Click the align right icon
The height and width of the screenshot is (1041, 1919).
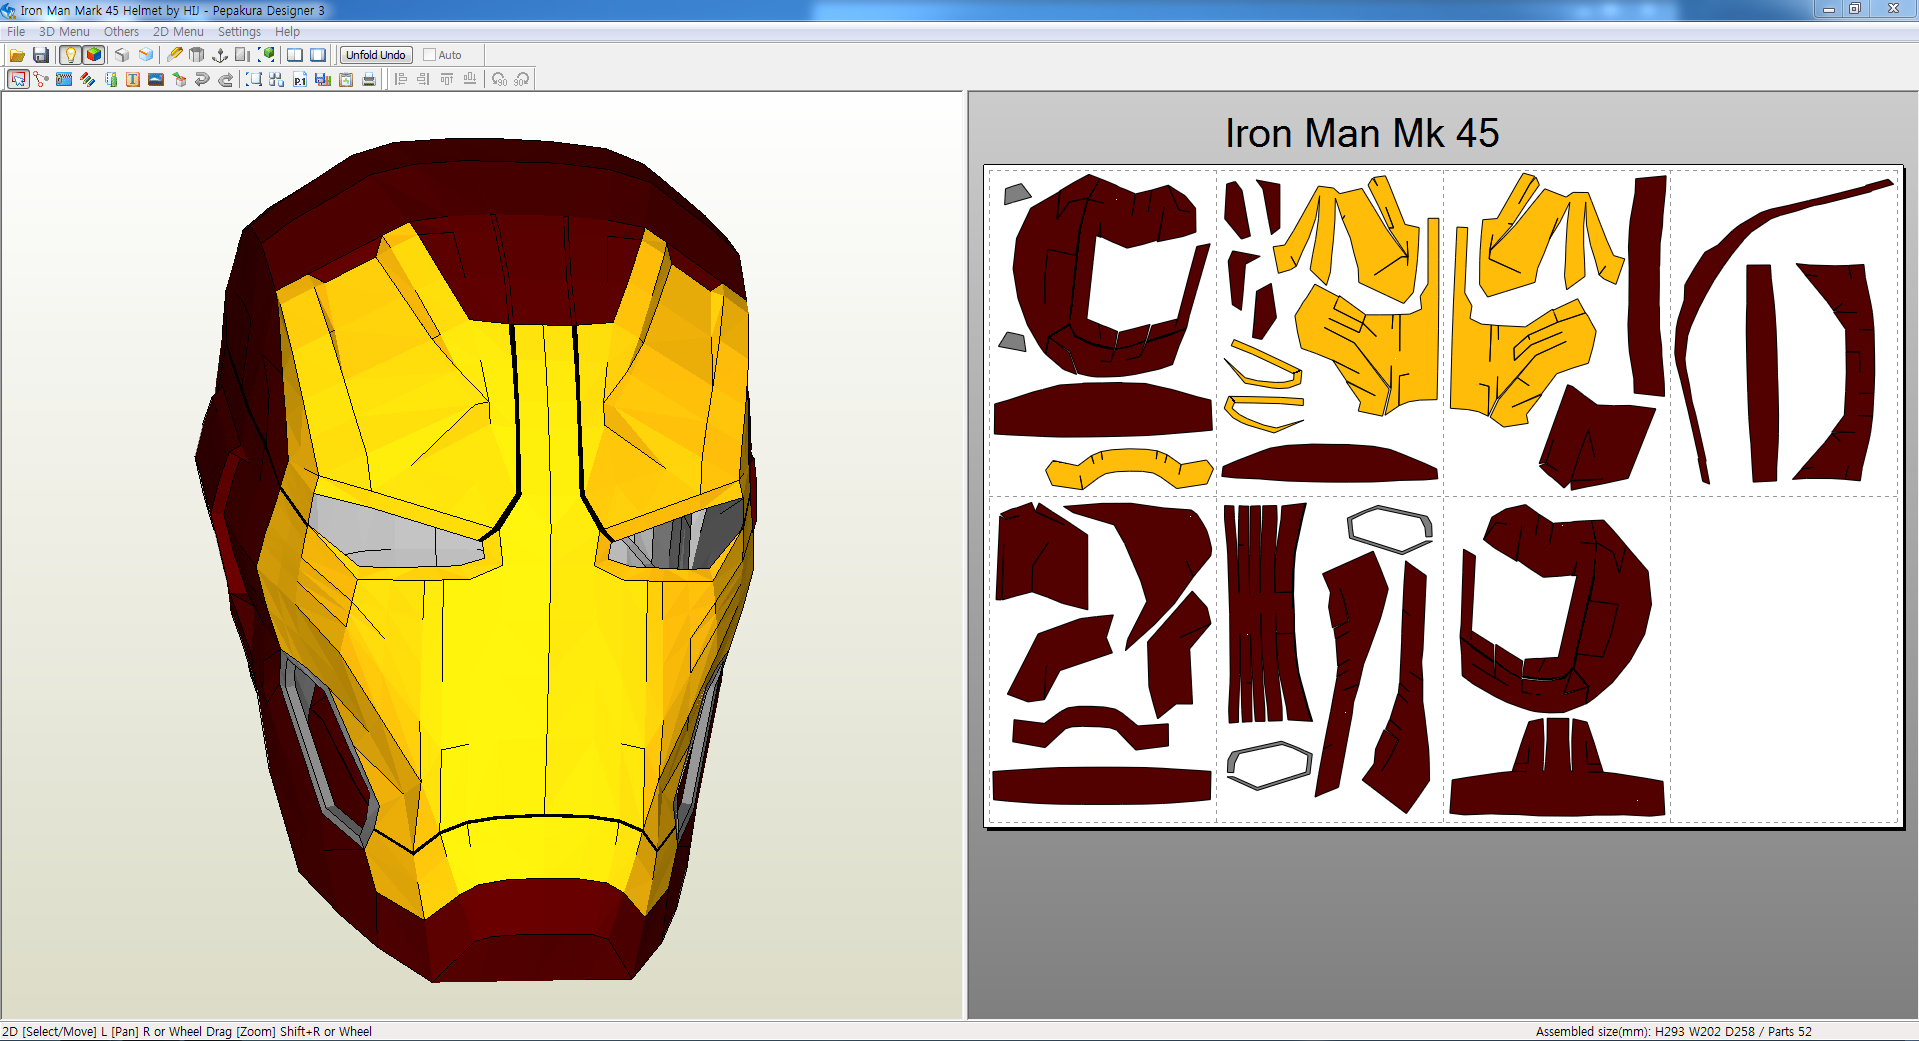tap(423, 79)
